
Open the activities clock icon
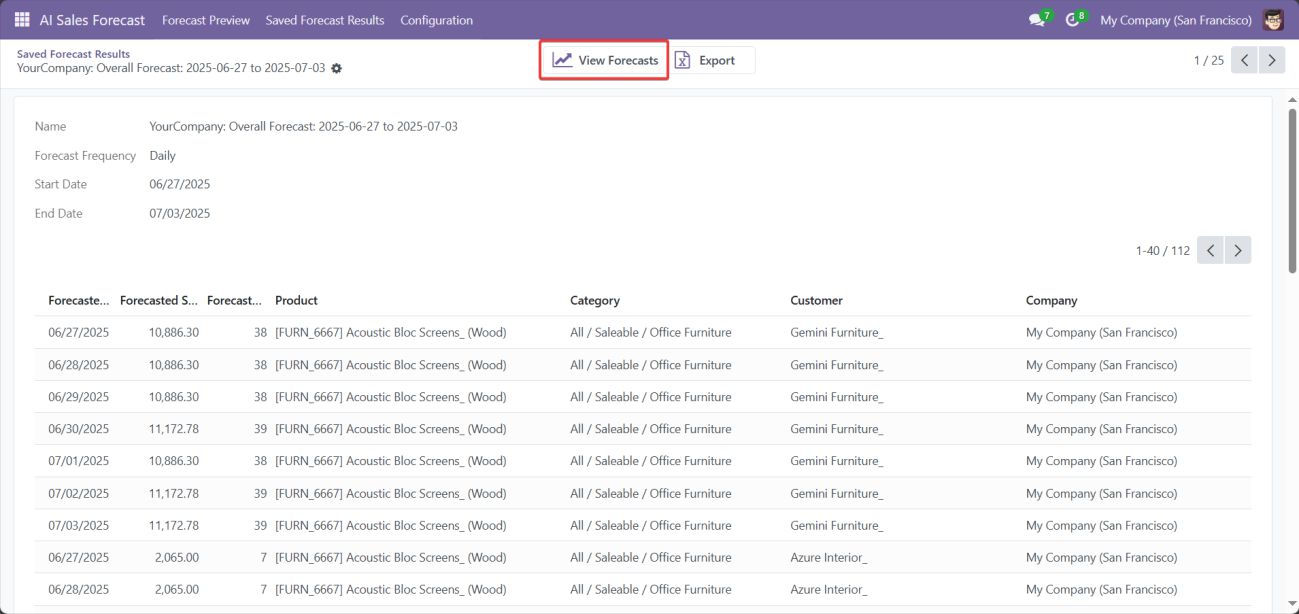(1072, 20)
